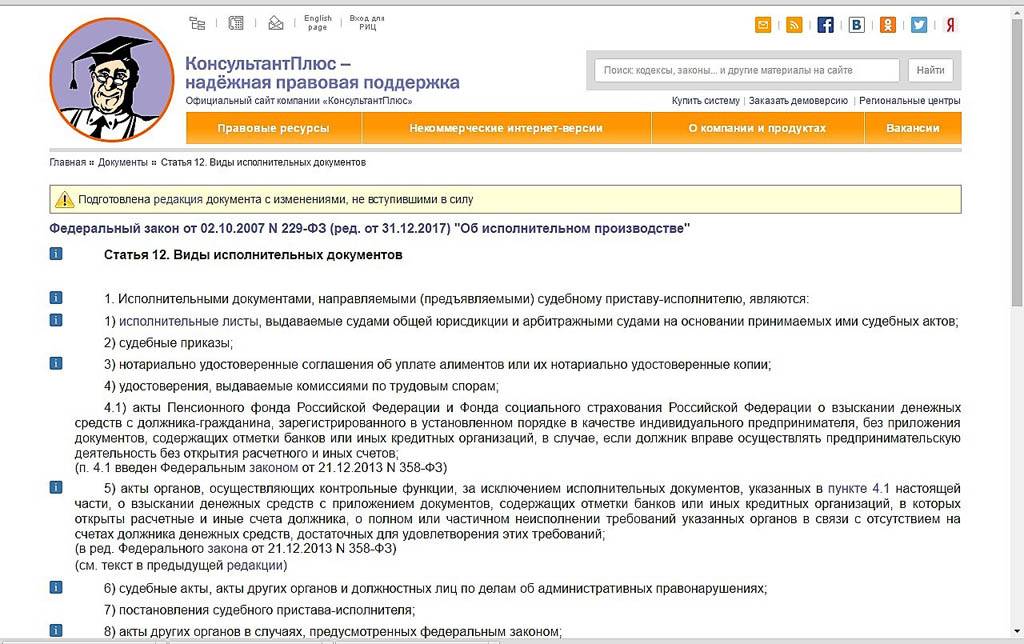Image resolution: width=1024 pixels, height=644 pixels.
Task: Follow the Купить систему link
Action: (706, 101)
